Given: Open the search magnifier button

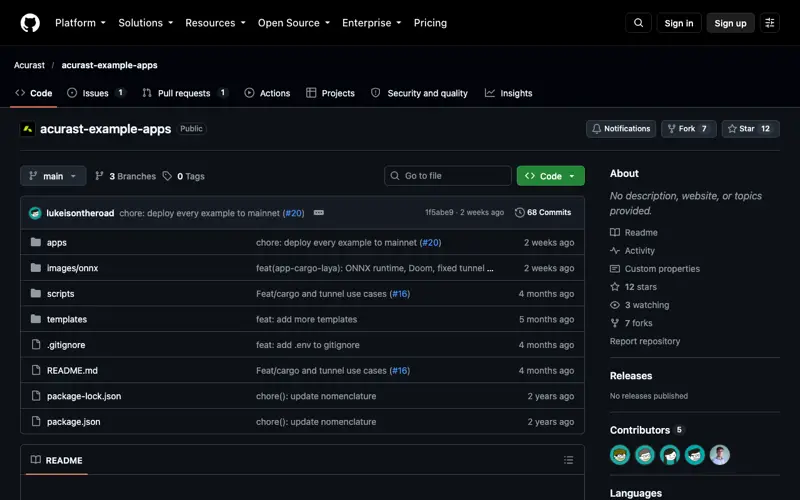Looking at the screenshot, I should pyautogui.click(x=638, y=23).
